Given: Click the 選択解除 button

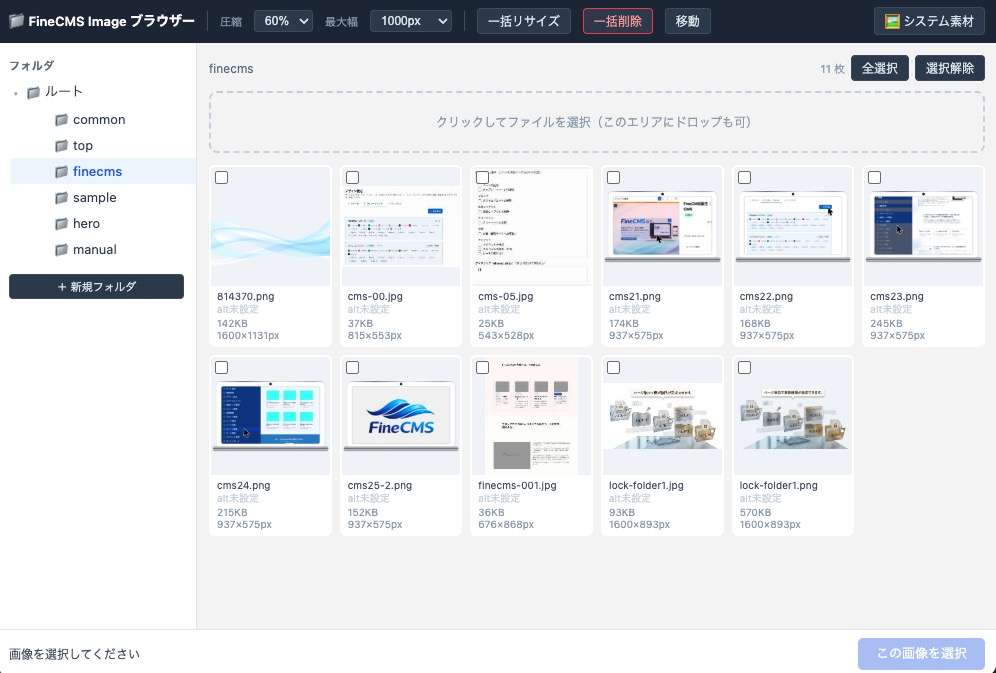Looking at the screenshot, I should point(950,69).
